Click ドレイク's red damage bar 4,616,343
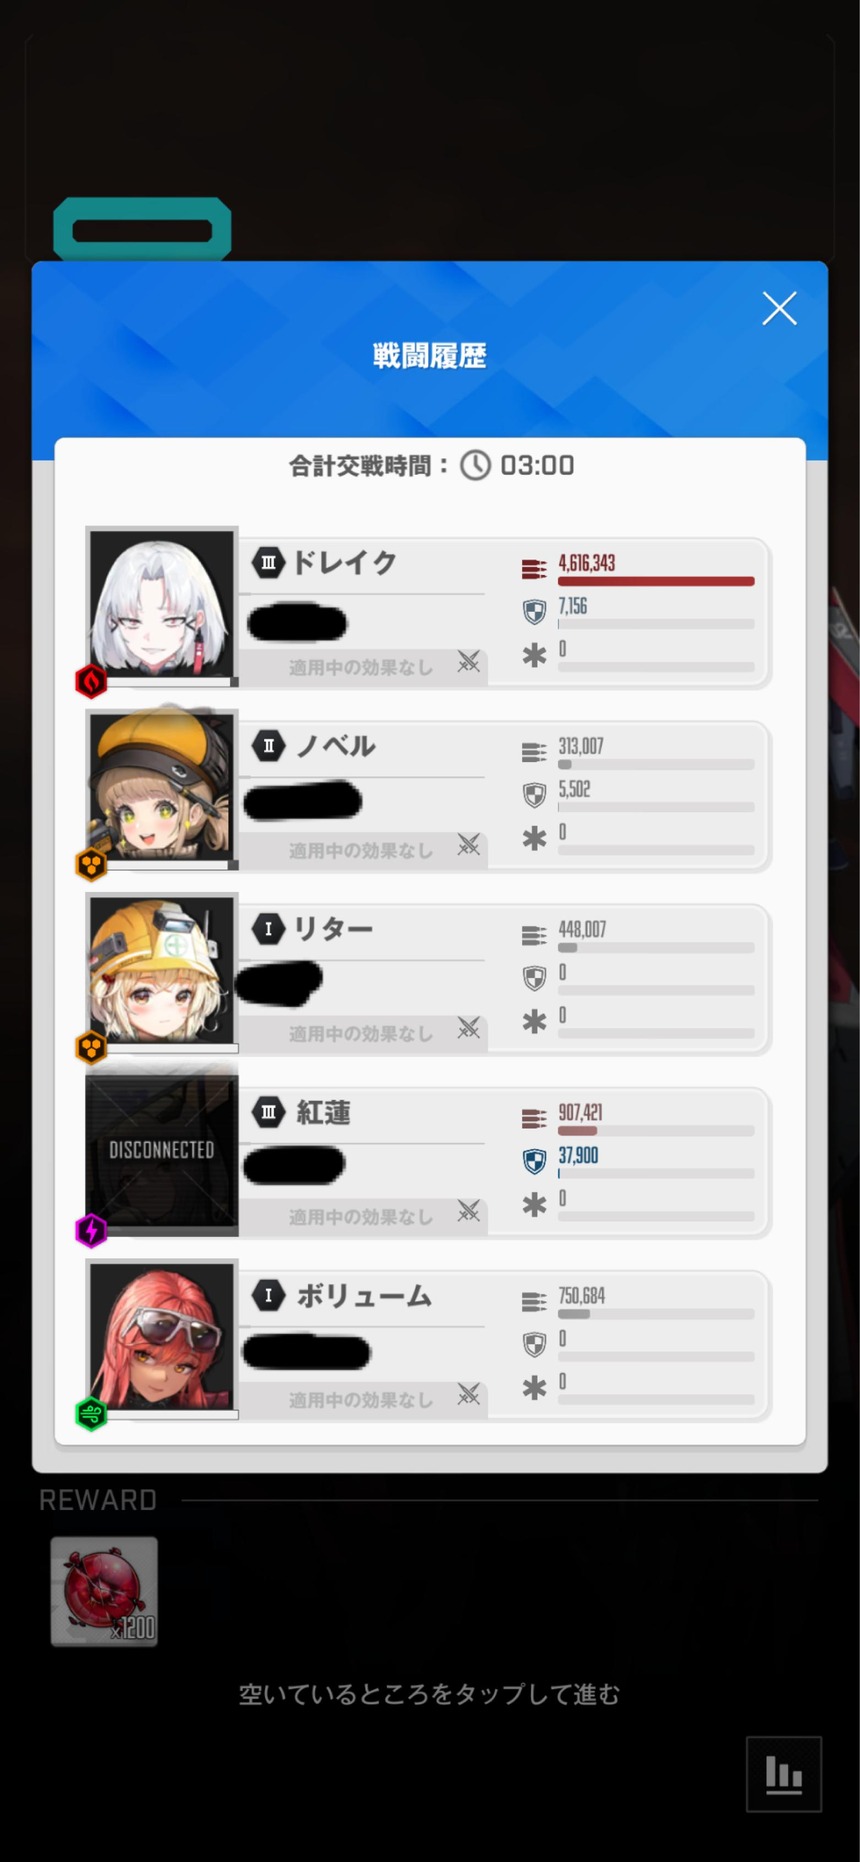 click(656, 581)
